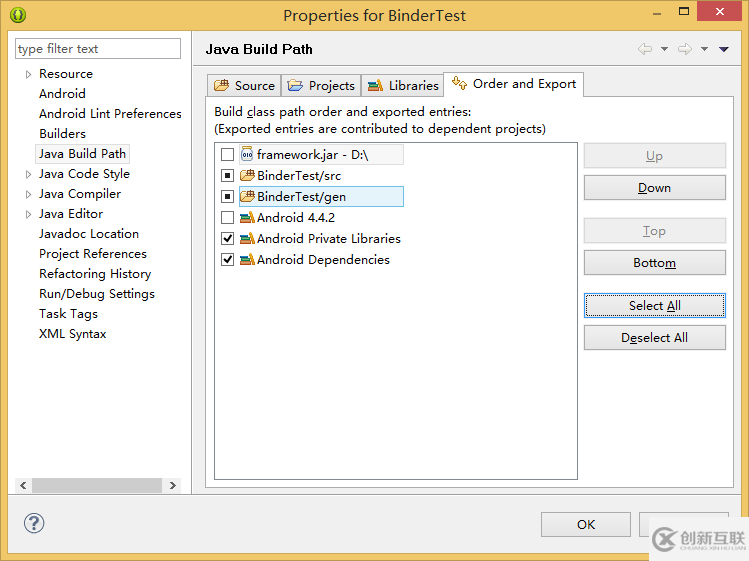Select the 'BinderTest/src' row text
The image size is (749, 561).
pyautogui.click(x=299, y=176)
